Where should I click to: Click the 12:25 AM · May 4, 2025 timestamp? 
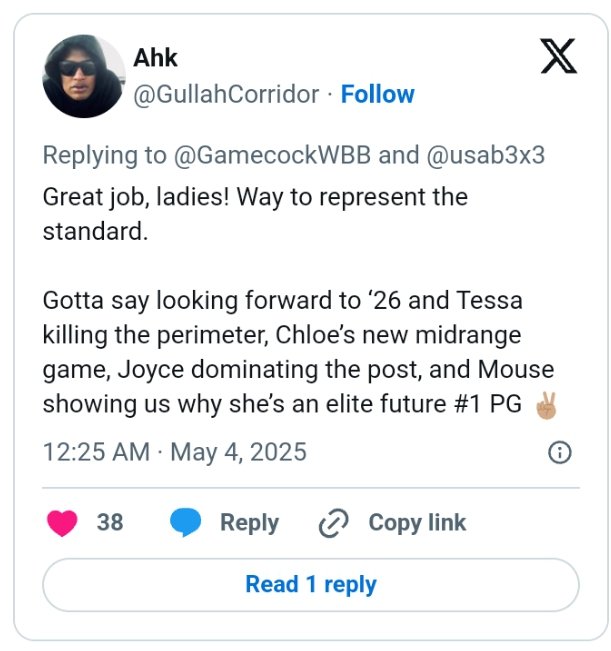[x=175, y=452]
